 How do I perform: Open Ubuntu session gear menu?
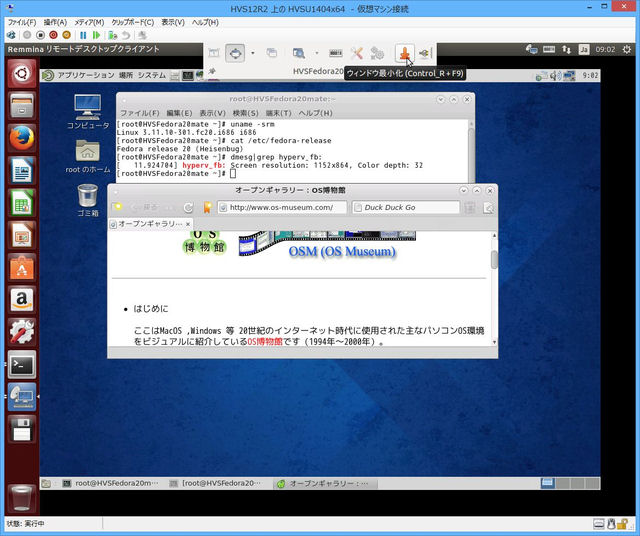[627, 49]
